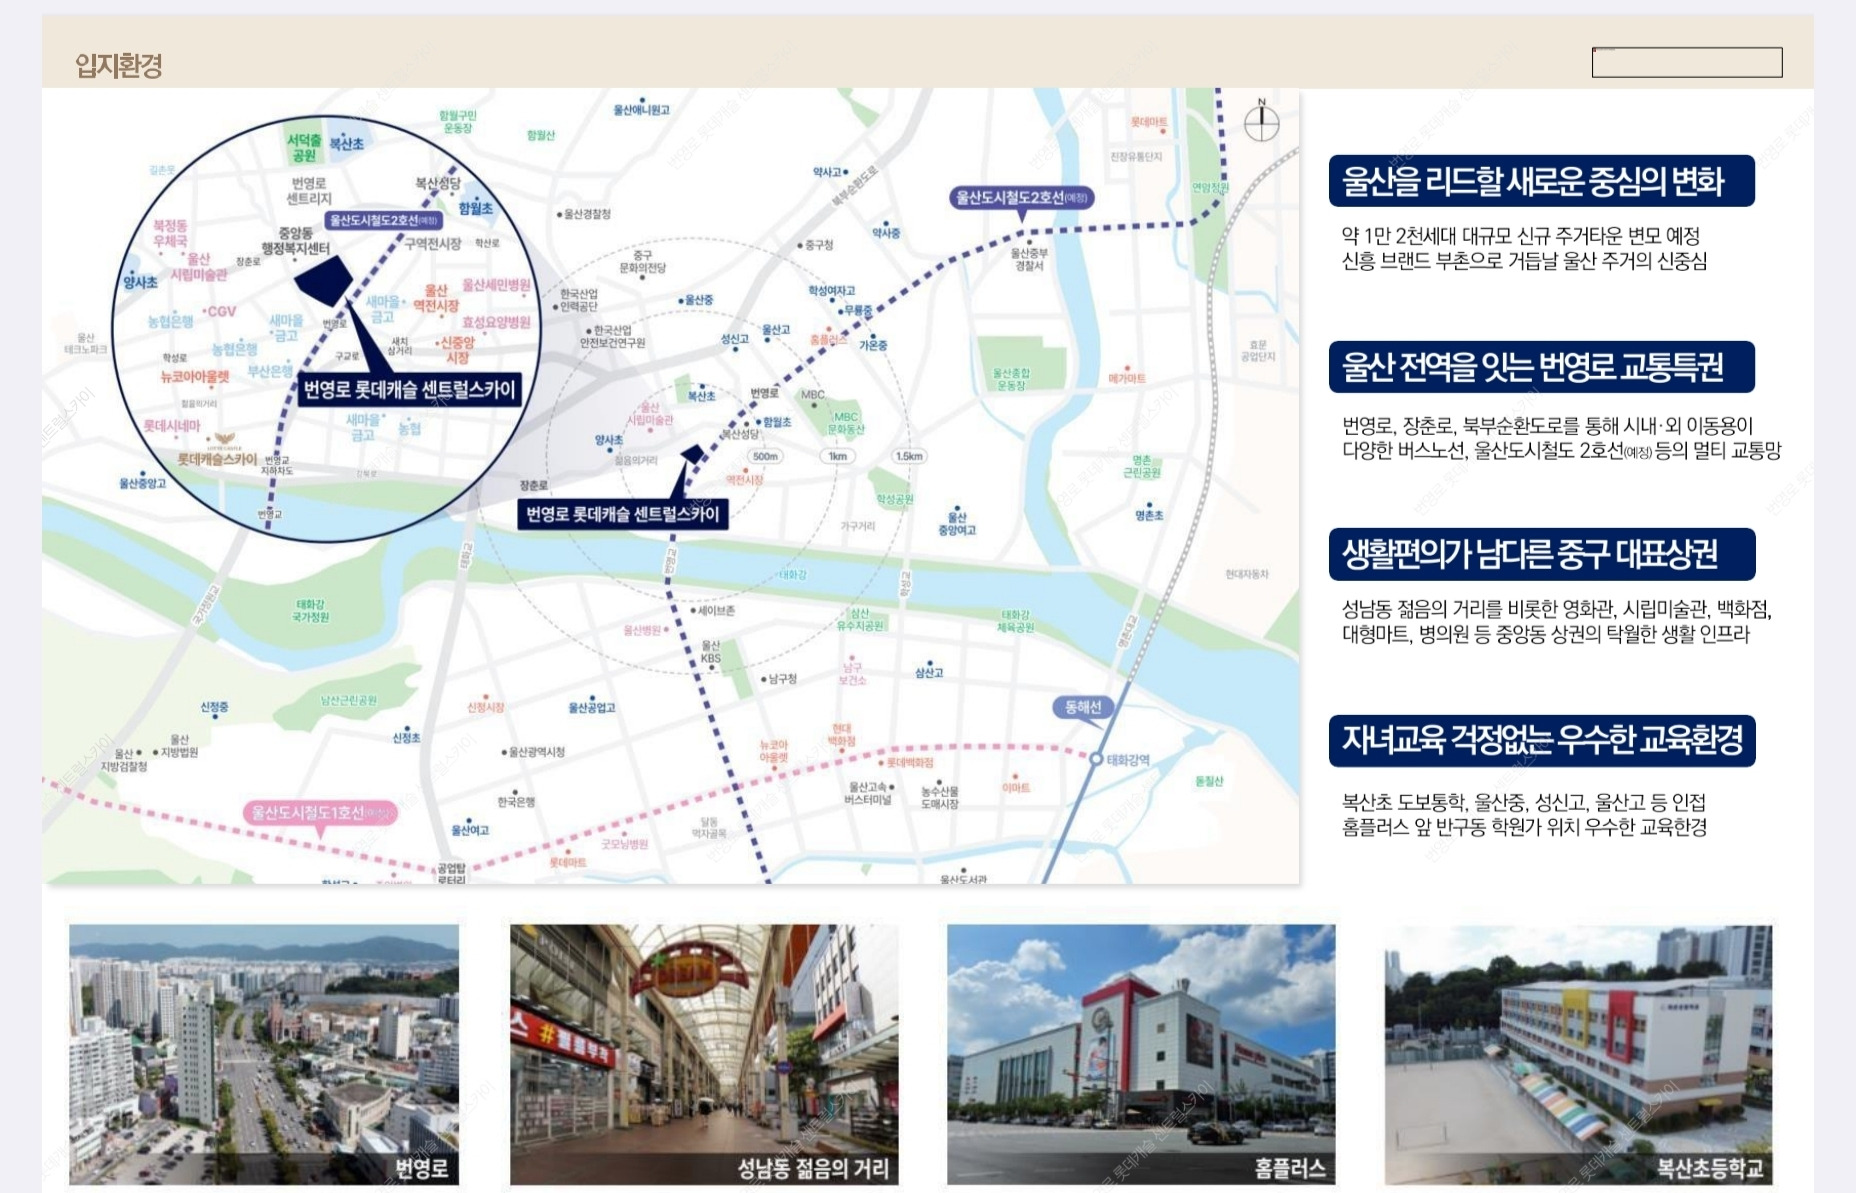Select the 울산을 리드할 새로운 중심의 변화 banner
The image size is (1856, 1193).
coord(1540,181)
